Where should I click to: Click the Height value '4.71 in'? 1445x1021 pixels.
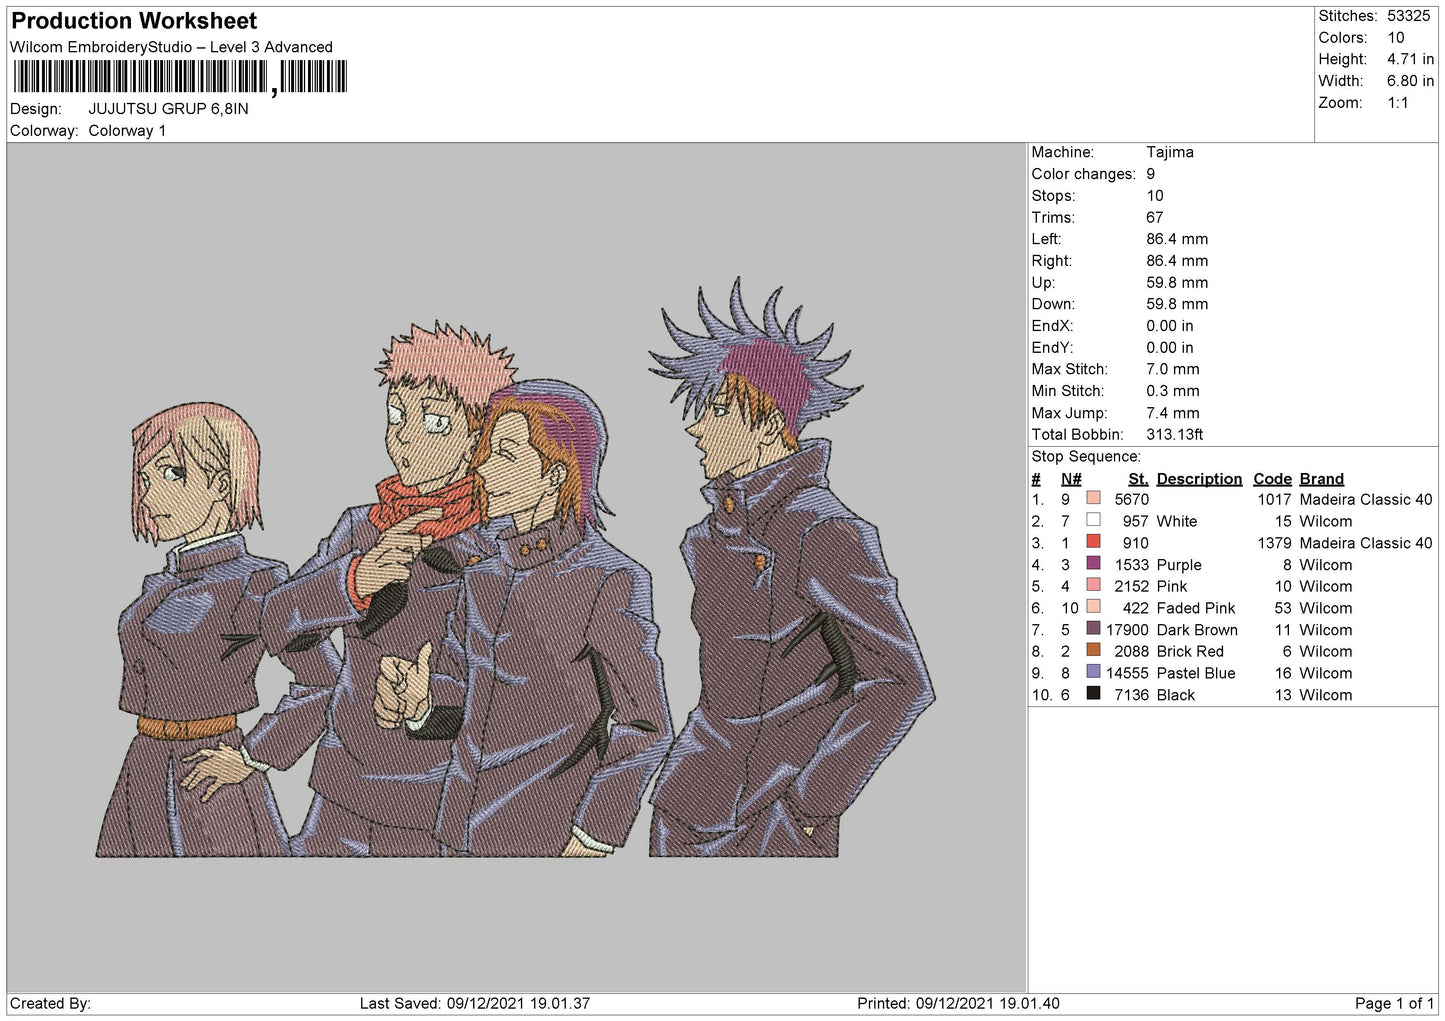pyautogui.click(x=1410, y=59)
